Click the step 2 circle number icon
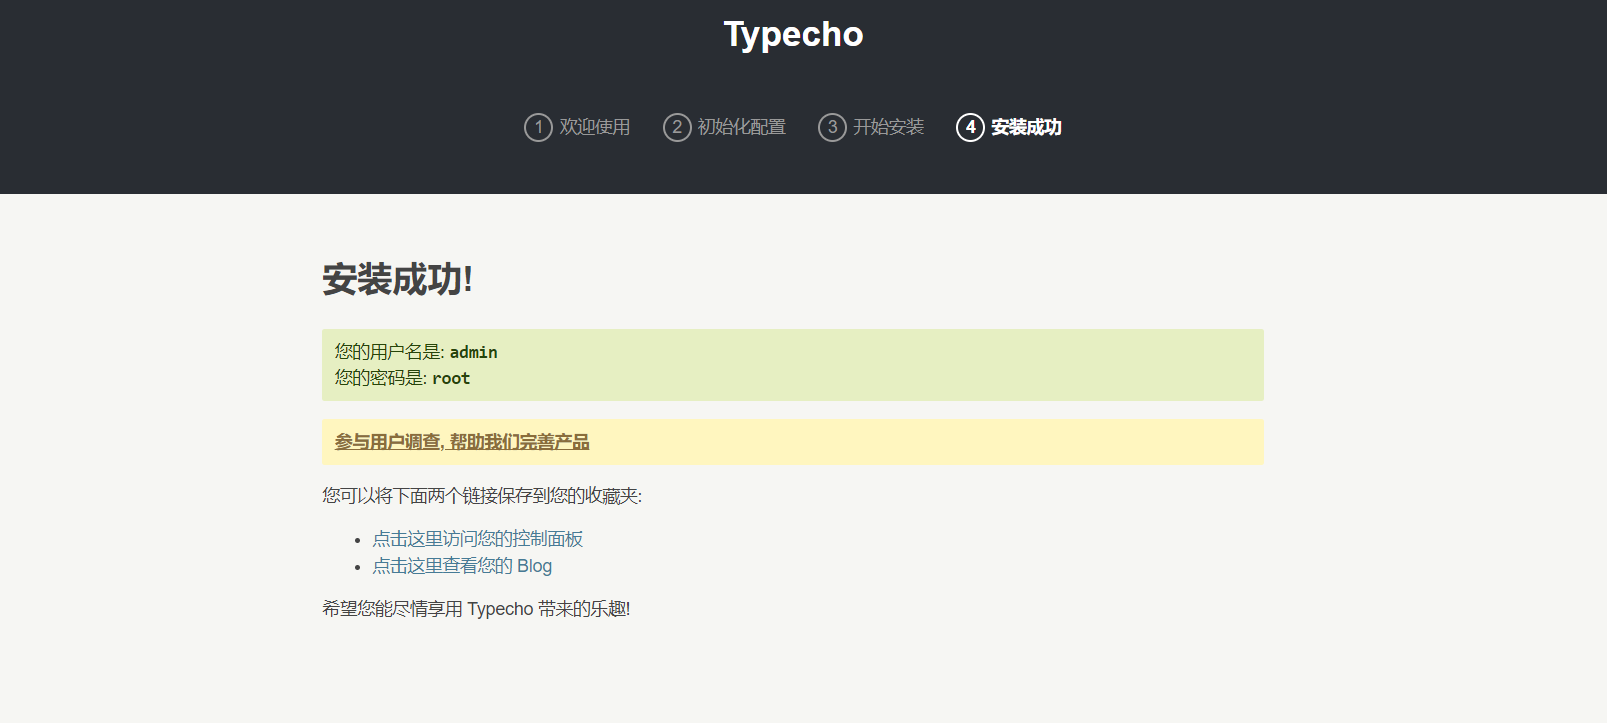Screen dimensions: 1607x723 (x=677, y=127)
